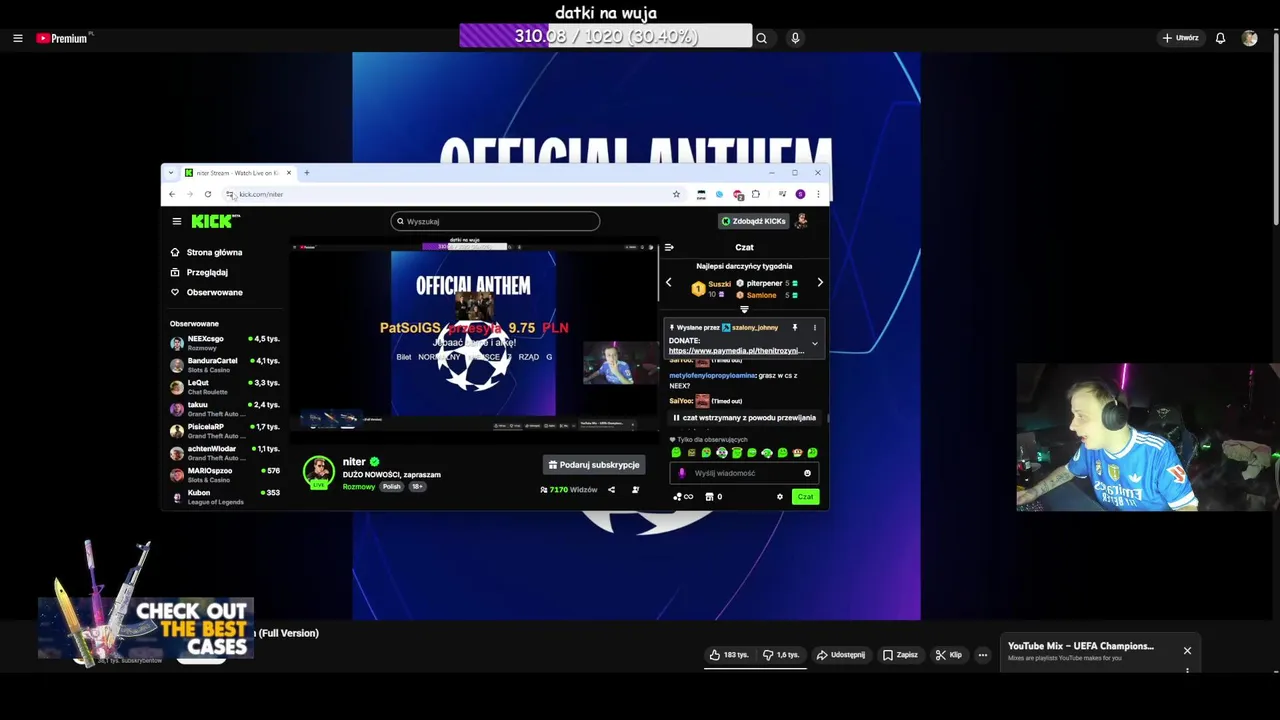
Task: Open Chrome extensions puzzle icon
Action: pos(756,194)
